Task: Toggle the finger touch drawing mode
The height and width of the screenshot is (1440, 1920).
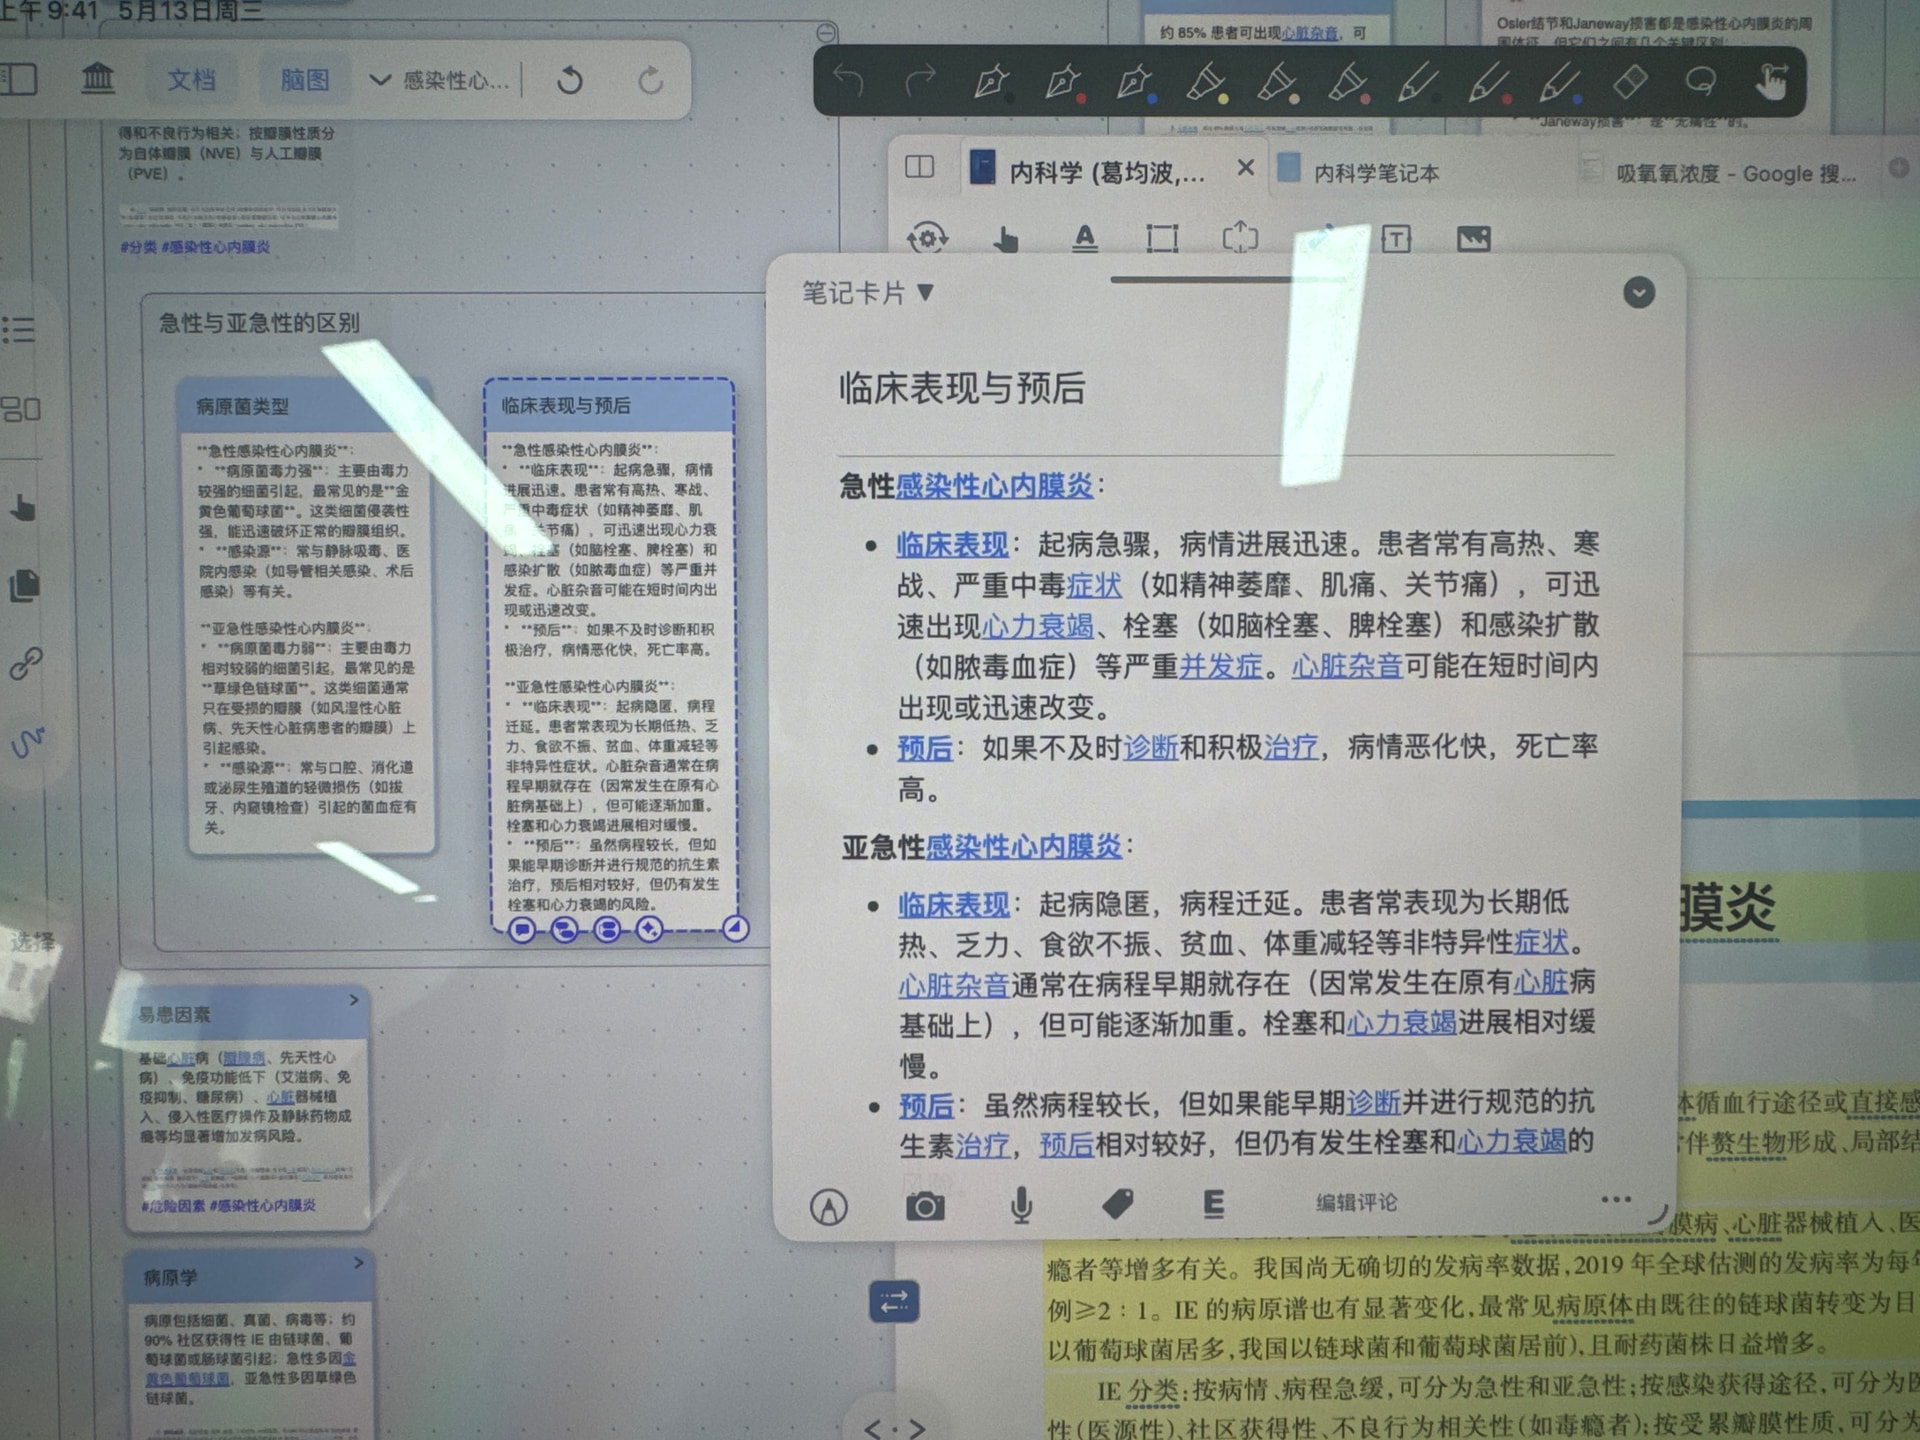Action: (1771, 82)
